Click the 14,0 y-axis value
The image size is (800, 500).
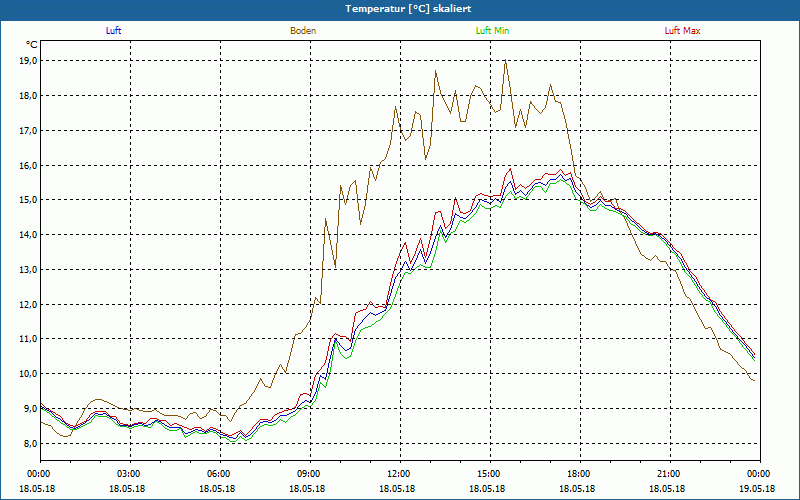[x=29, y=235]
